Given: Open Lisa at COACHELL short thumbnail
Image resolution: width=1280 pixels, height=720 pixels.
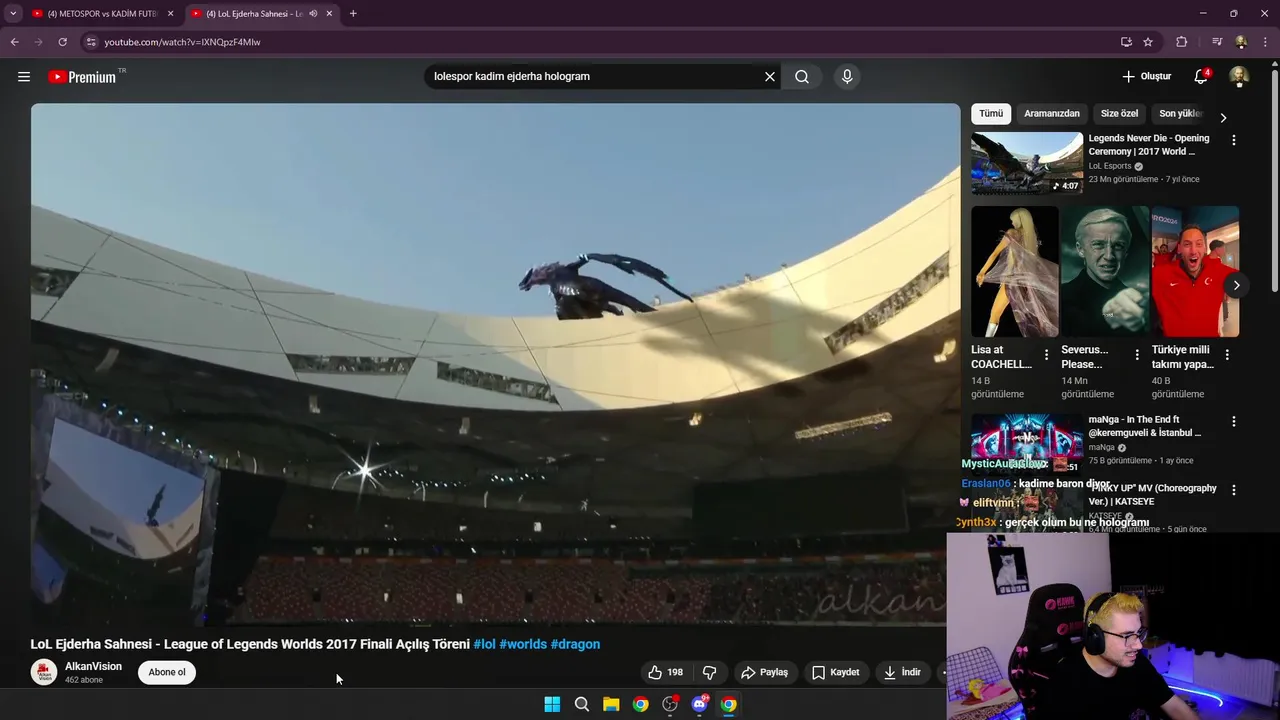Looking at the screenshot, I should coord(1015,272).
